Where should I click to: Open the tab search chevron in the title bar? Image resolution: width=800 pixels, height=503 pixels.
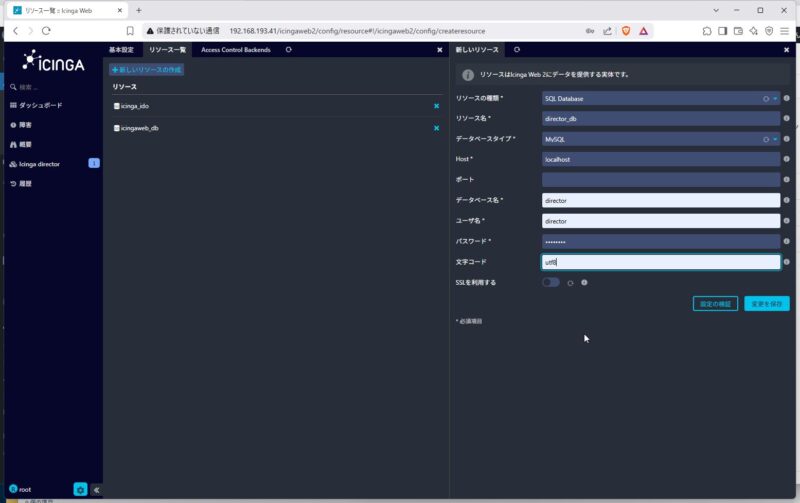716,10
